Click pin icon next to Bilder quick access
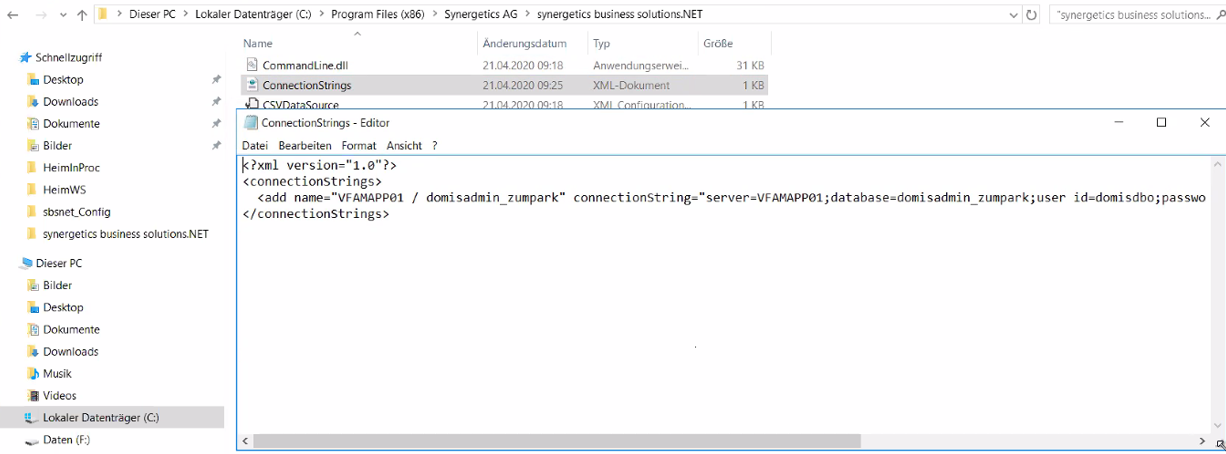 [x=216, y=146]
